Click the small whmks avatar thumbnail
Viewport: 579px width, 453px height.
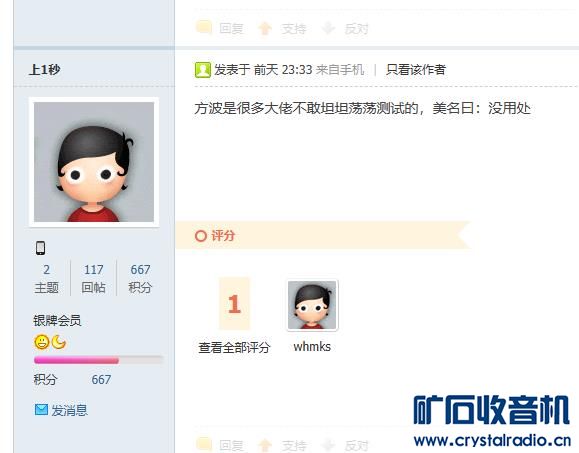click(312, 305)
